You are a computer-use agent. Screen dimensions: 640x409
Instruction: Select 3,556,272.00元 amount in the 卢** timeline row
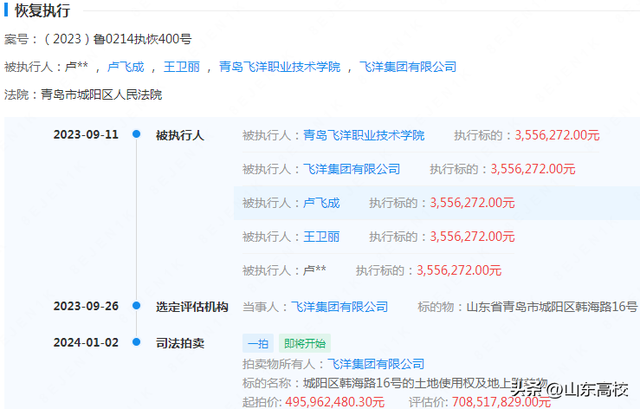coord(459,270)
